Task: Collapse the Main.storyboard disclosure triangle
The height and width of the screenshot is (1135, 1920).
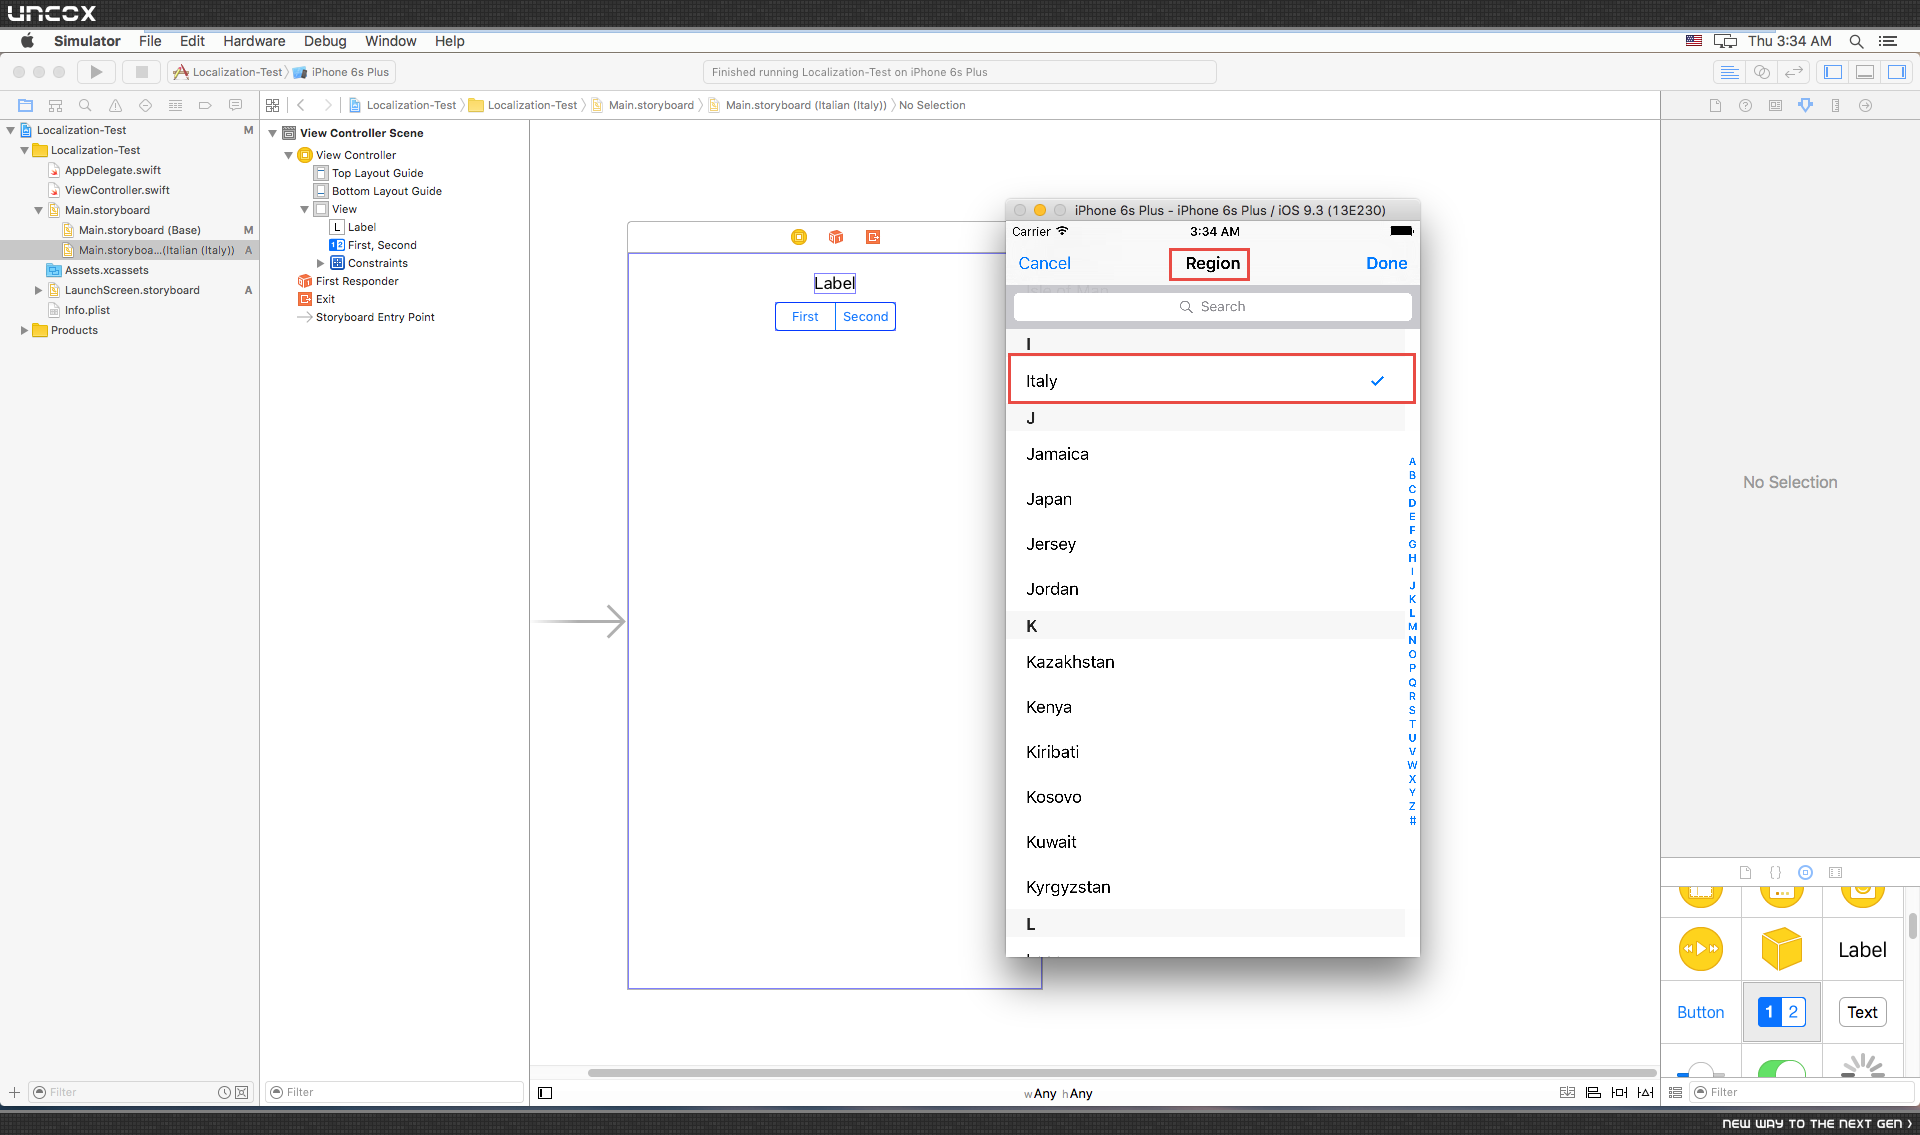Action: click(x=39, y=210)
